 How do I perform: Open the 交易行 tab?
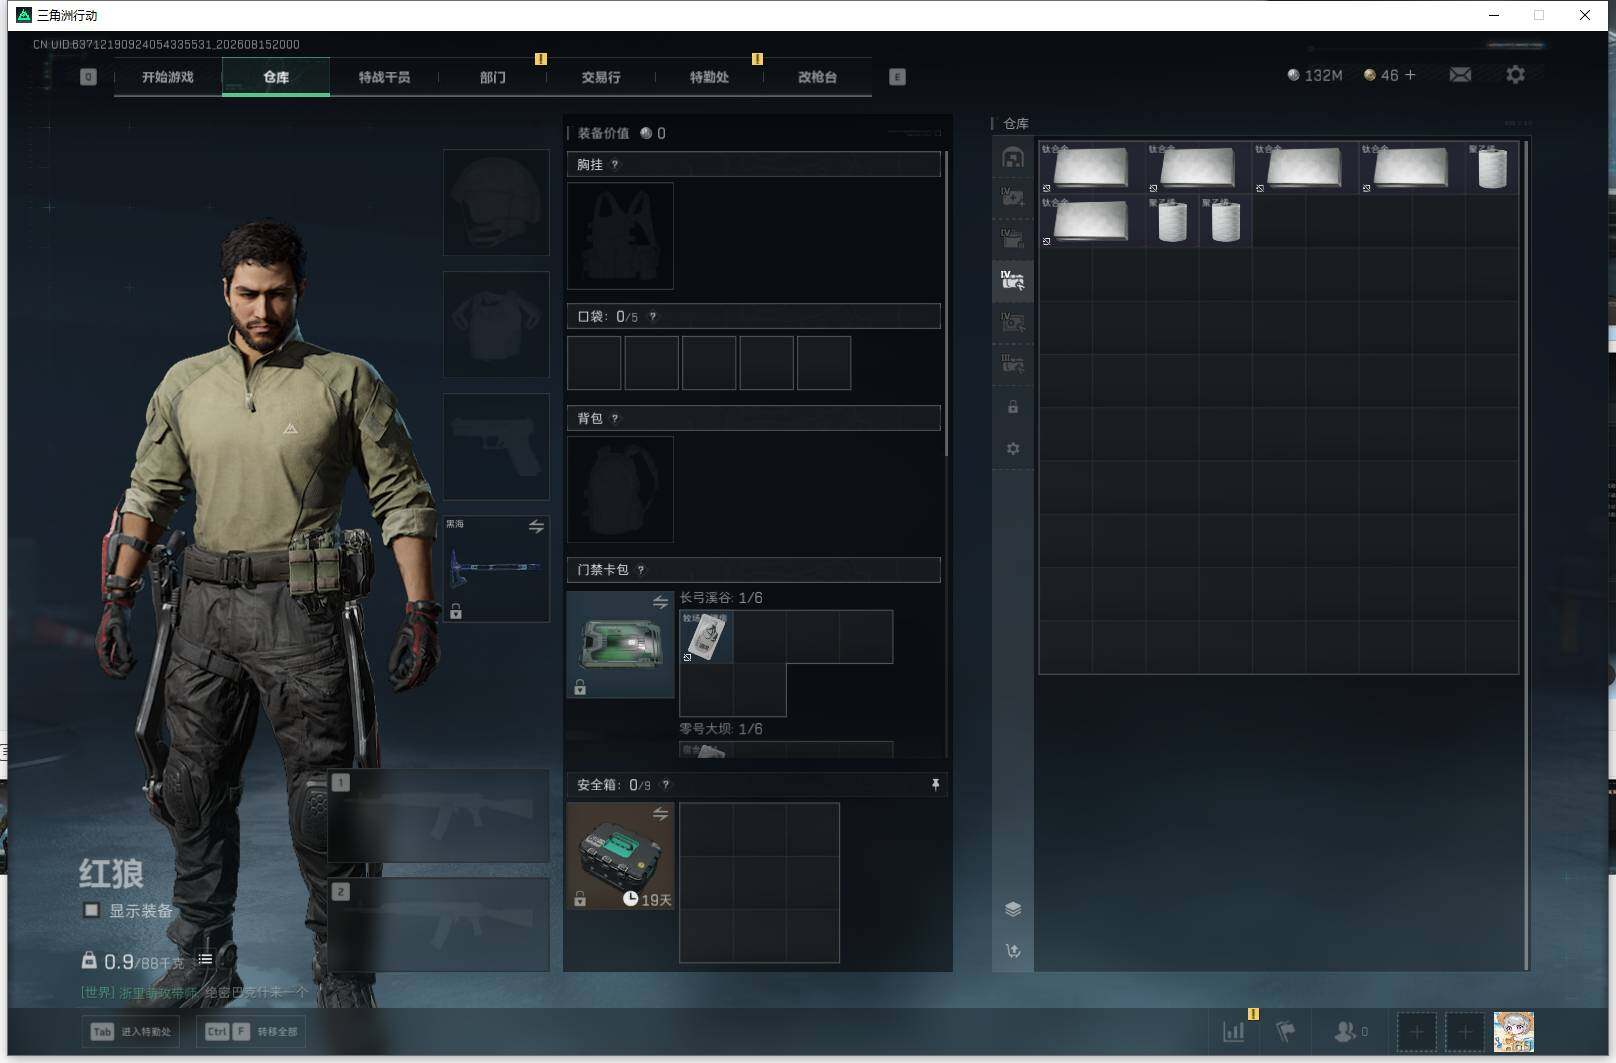pyautogui.click(x=601, y=77)
